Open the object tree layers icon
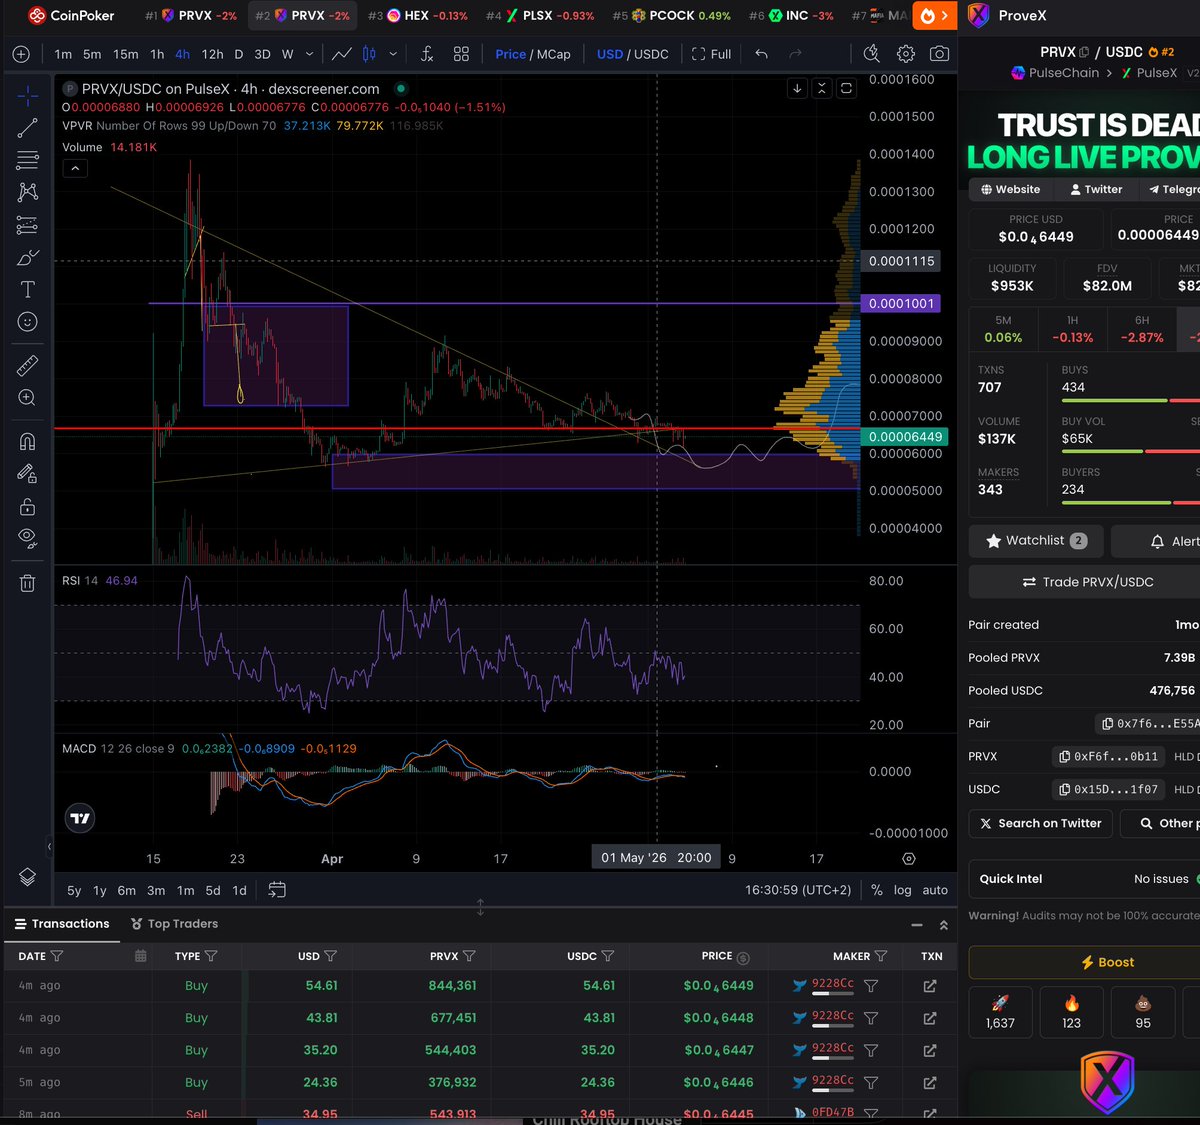 (27, 876)
